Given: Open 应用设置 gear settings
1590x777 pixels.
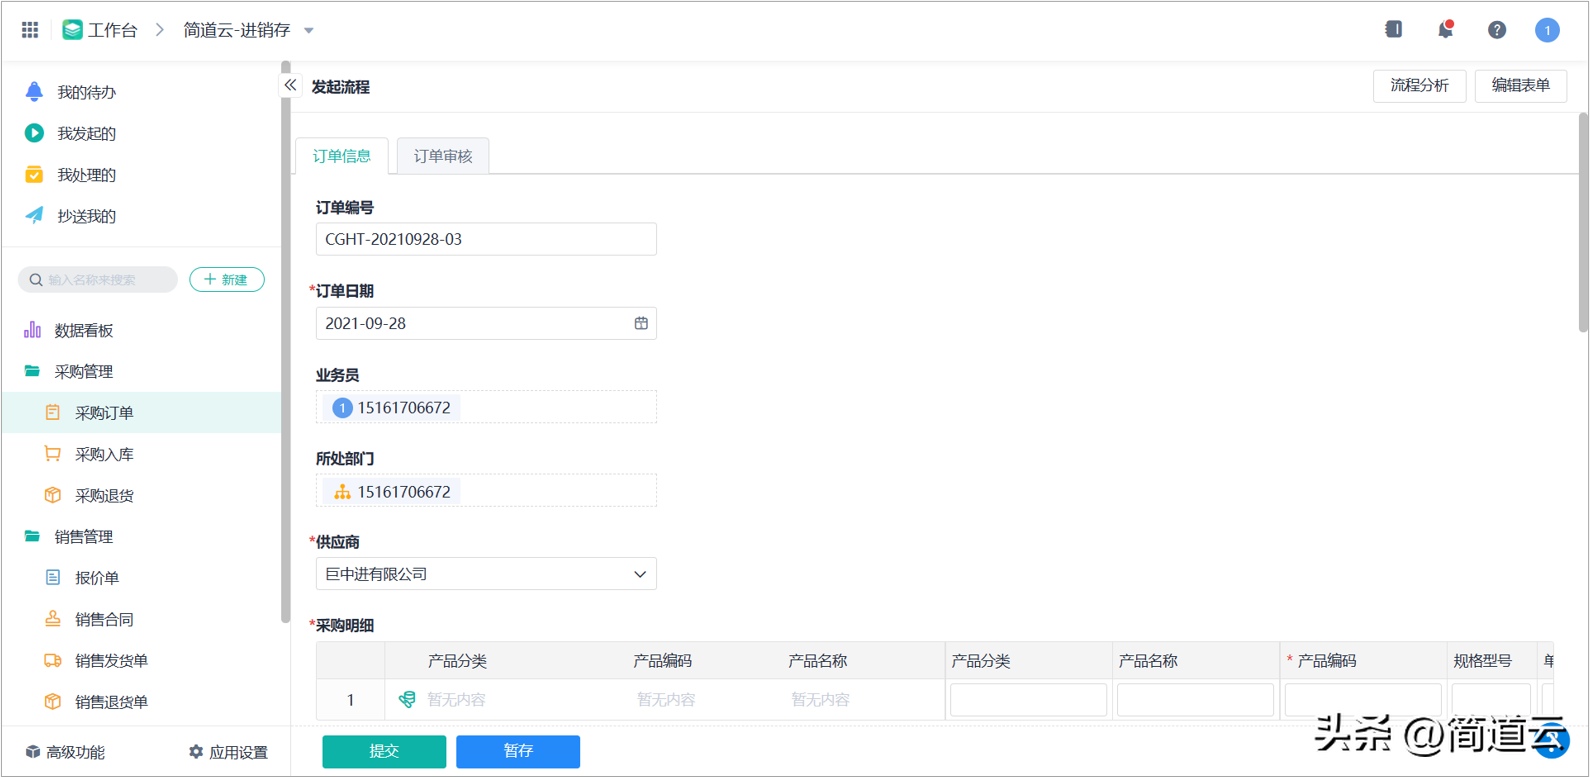Looking at the screenshot, I should point(228,752).
